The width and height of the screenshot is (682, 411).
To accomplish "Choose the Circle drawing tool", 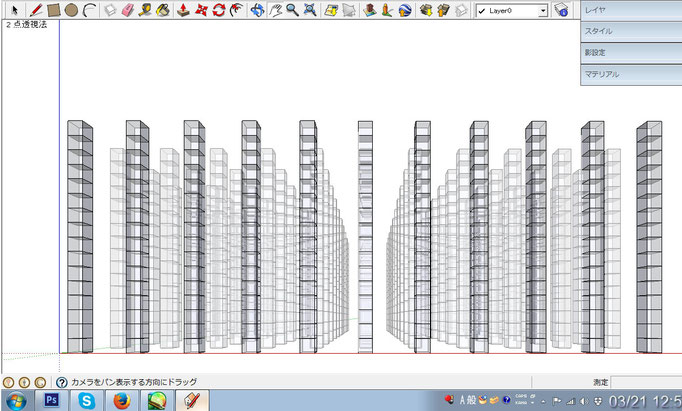I will 71,10.
